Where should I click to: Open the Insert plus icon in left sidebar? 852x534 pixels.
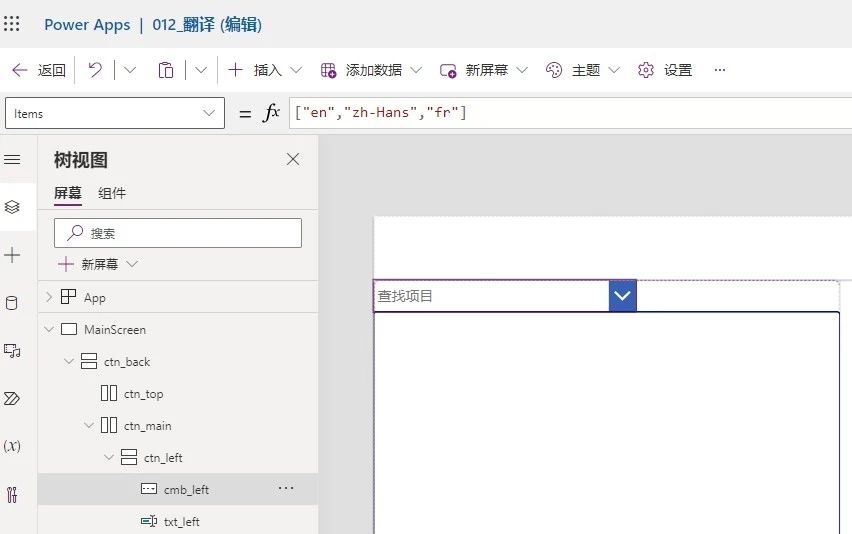[x=12, y=256]
